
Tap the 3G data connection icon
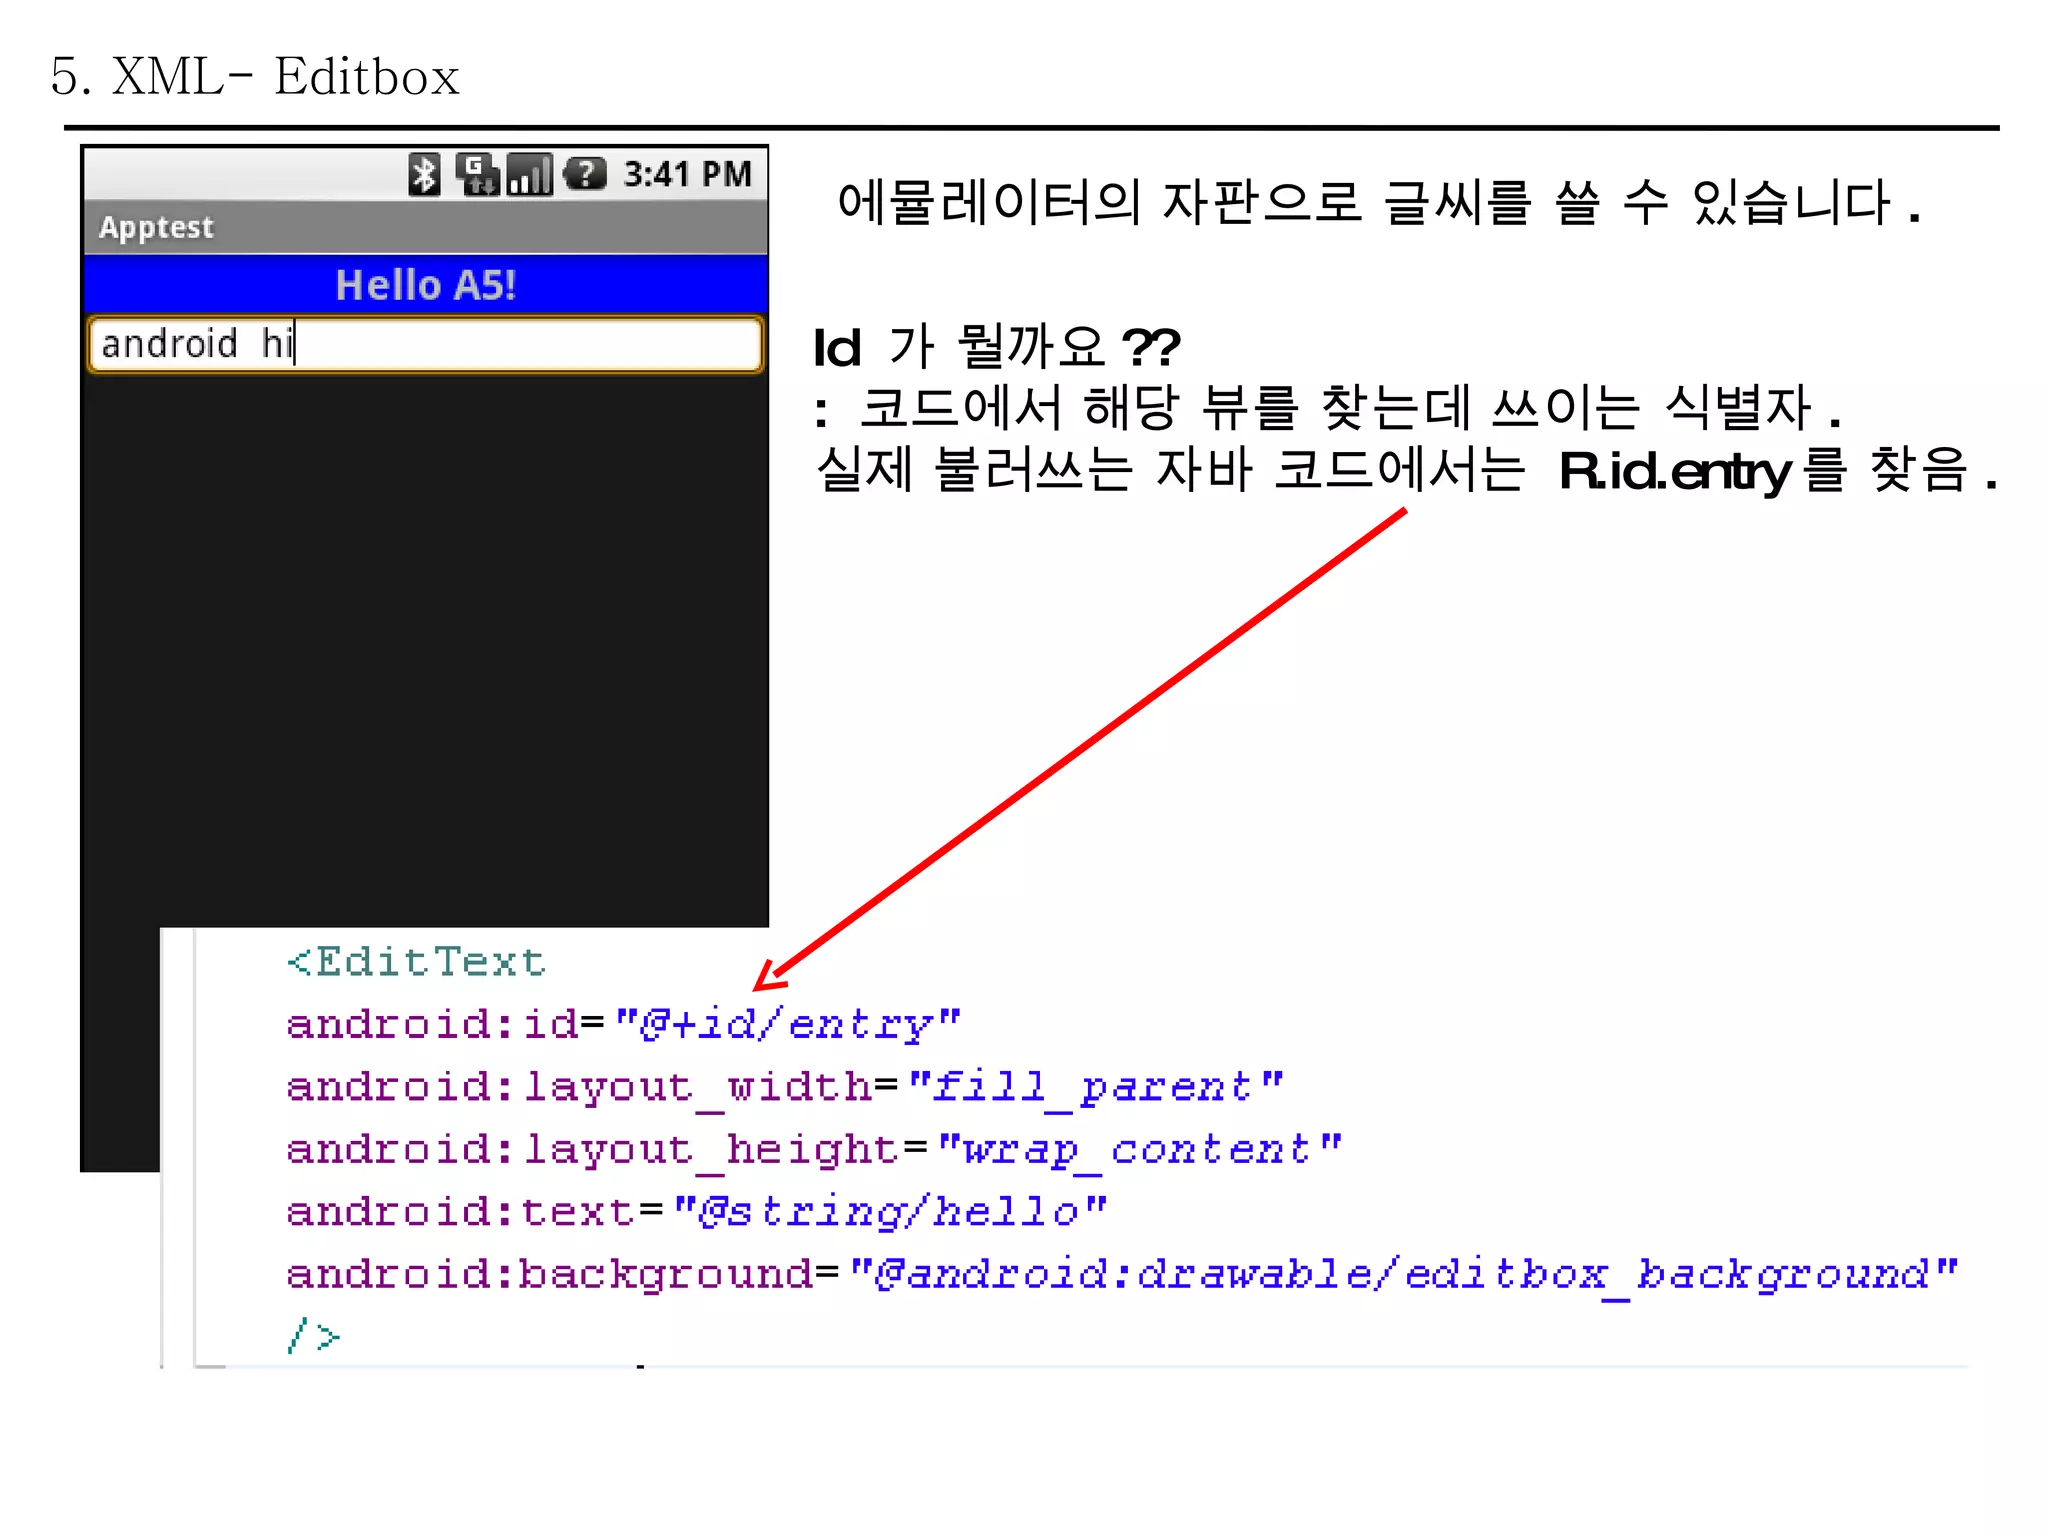[478, 175]
